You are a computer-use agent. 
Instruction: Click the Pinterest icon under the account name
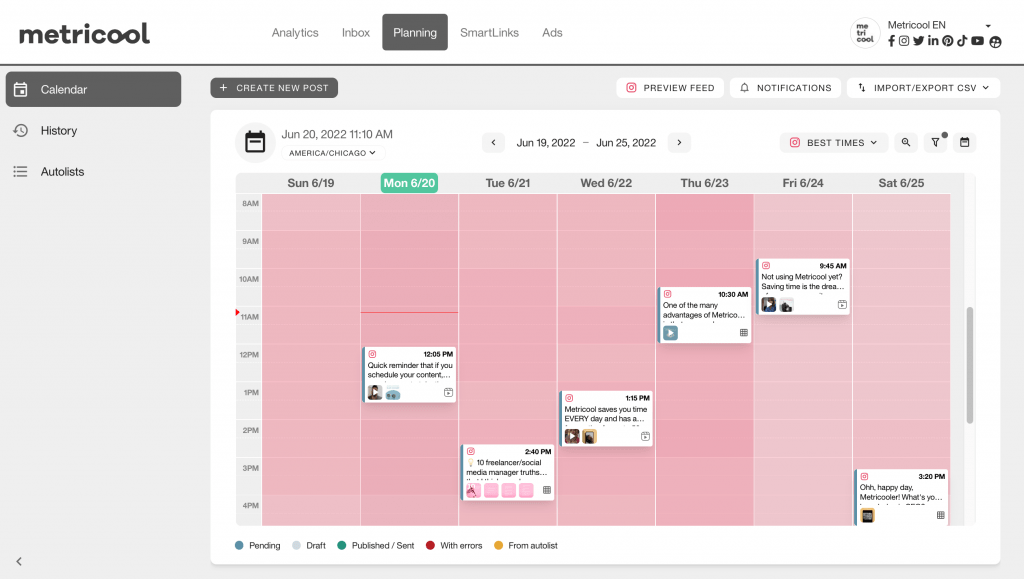tap(947, 41)
